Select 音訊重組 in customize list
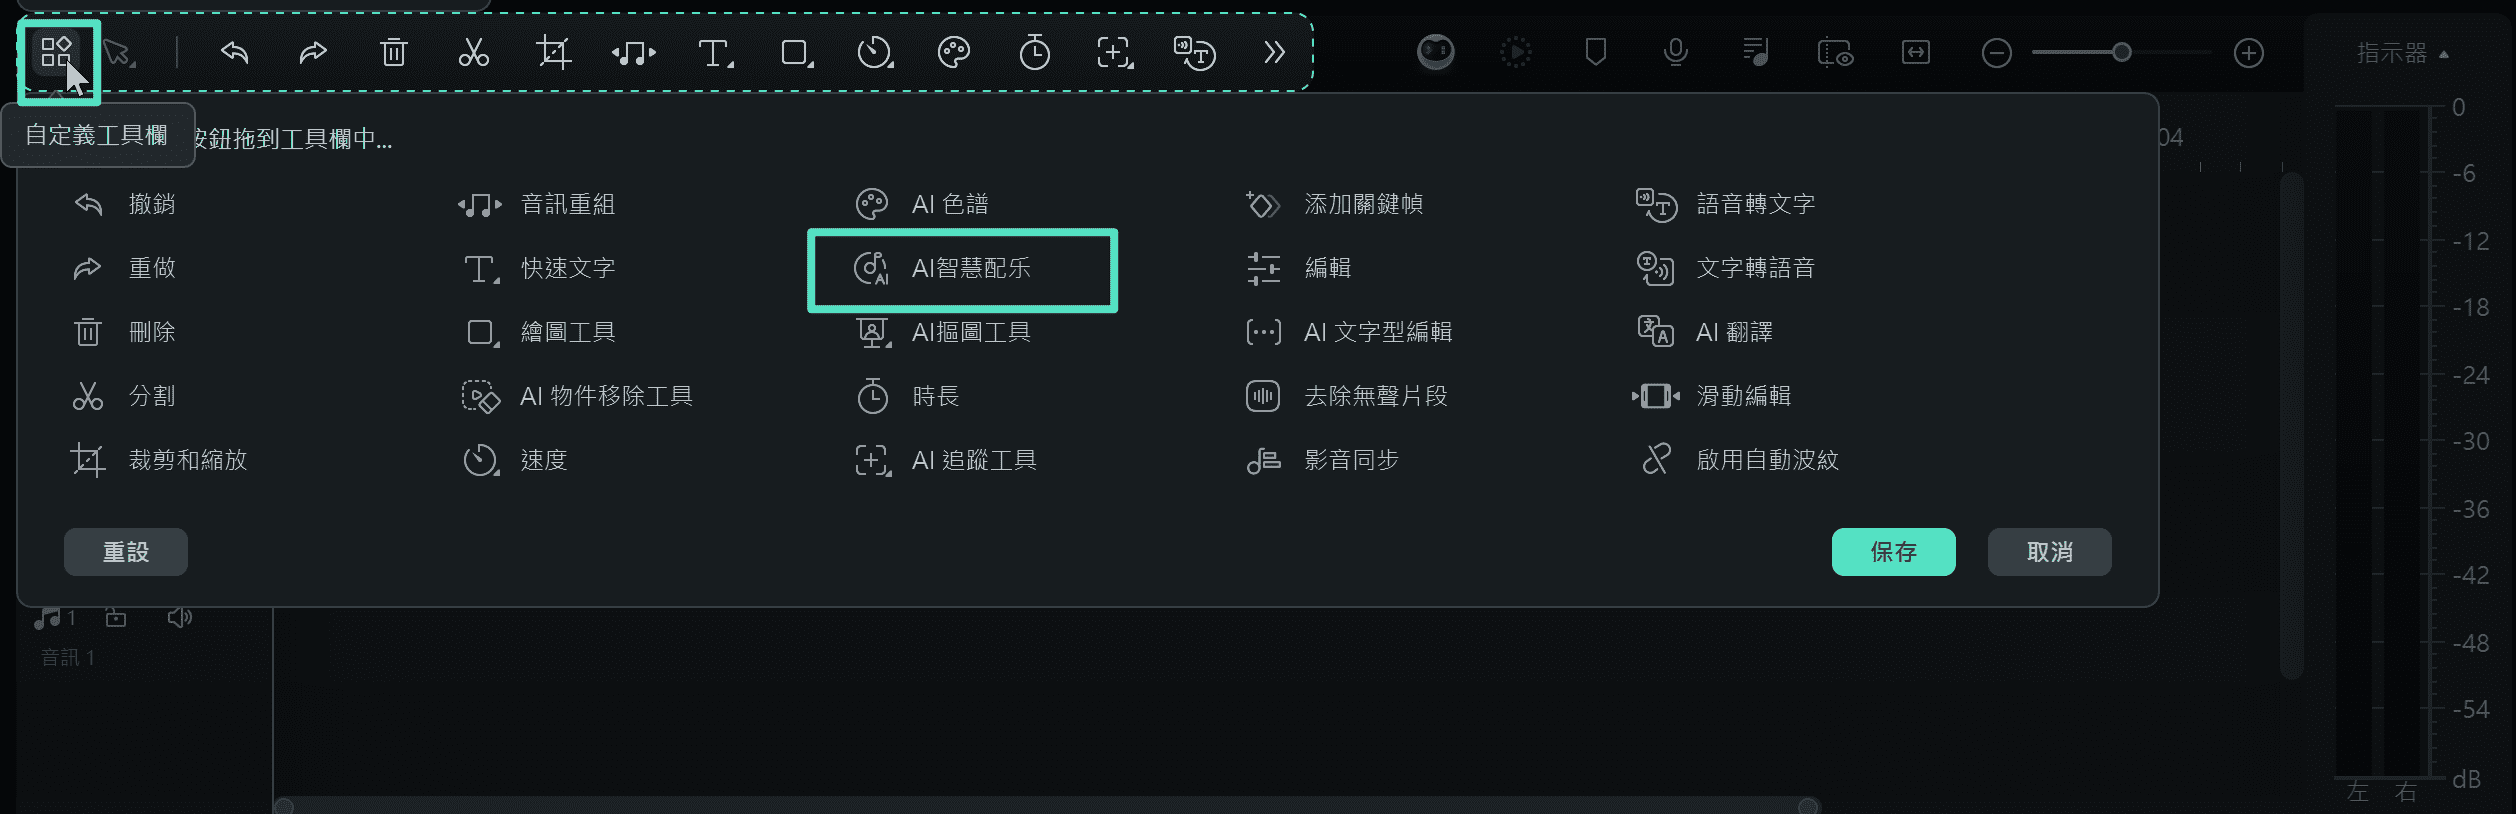2516x814 pixels. 537,204
